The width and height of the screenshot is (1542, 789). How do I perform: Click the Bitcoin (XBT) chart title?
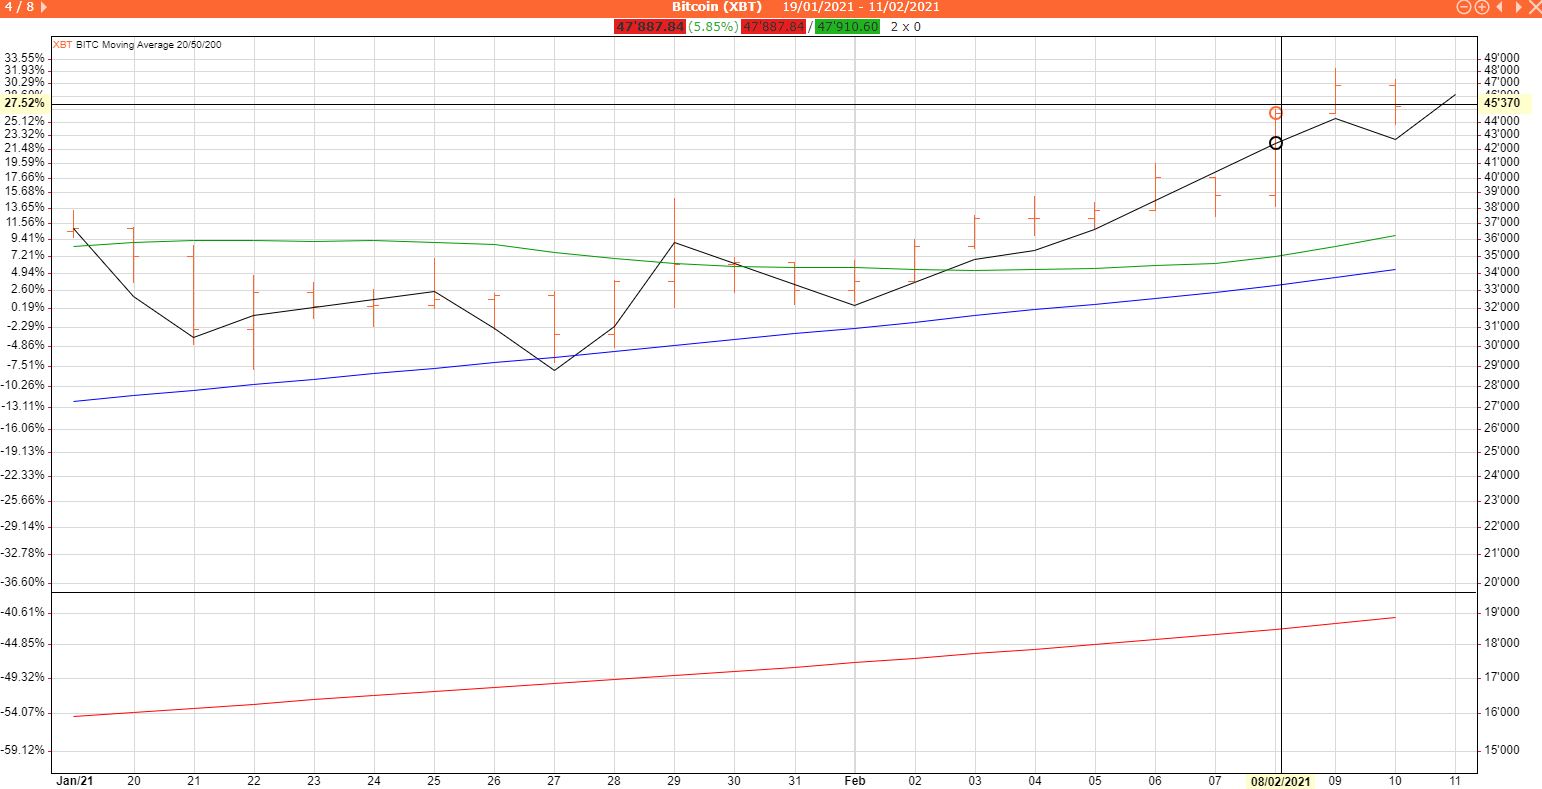click(716, 7)
